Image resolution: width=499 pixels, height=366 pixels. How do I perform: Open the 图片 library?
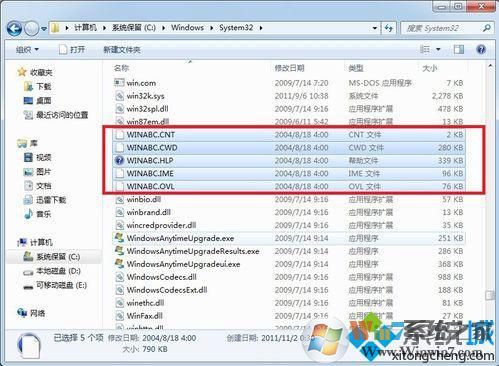pos(44,172)
